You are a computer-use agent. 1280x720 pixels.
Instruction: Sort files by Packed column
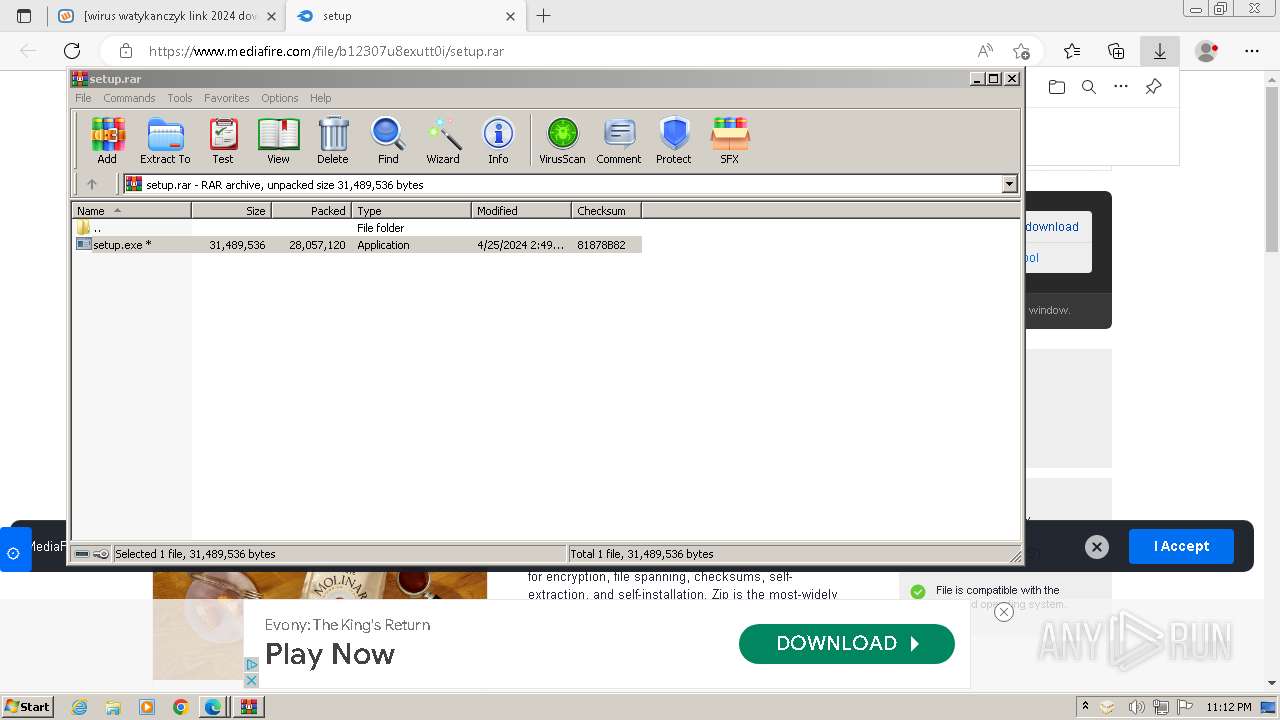[x=311, y=211]
